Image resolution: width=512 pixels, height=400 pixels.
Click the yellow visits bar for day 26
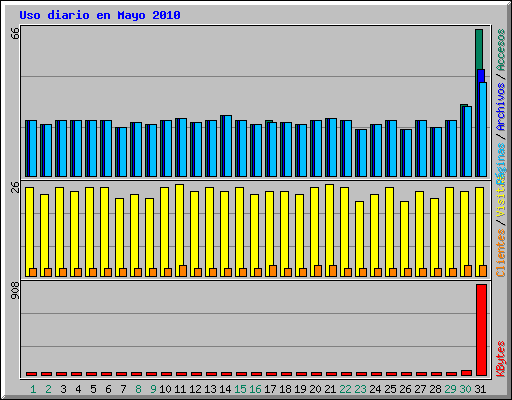(404, 239)
